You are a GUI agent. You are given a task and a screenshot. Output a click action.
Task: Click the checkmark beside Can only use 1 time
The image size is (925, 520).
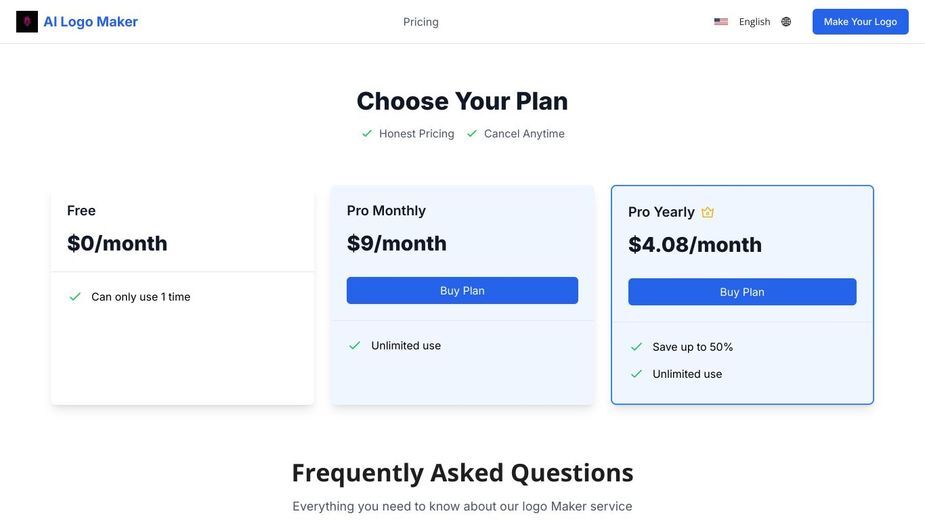(75, 296)
